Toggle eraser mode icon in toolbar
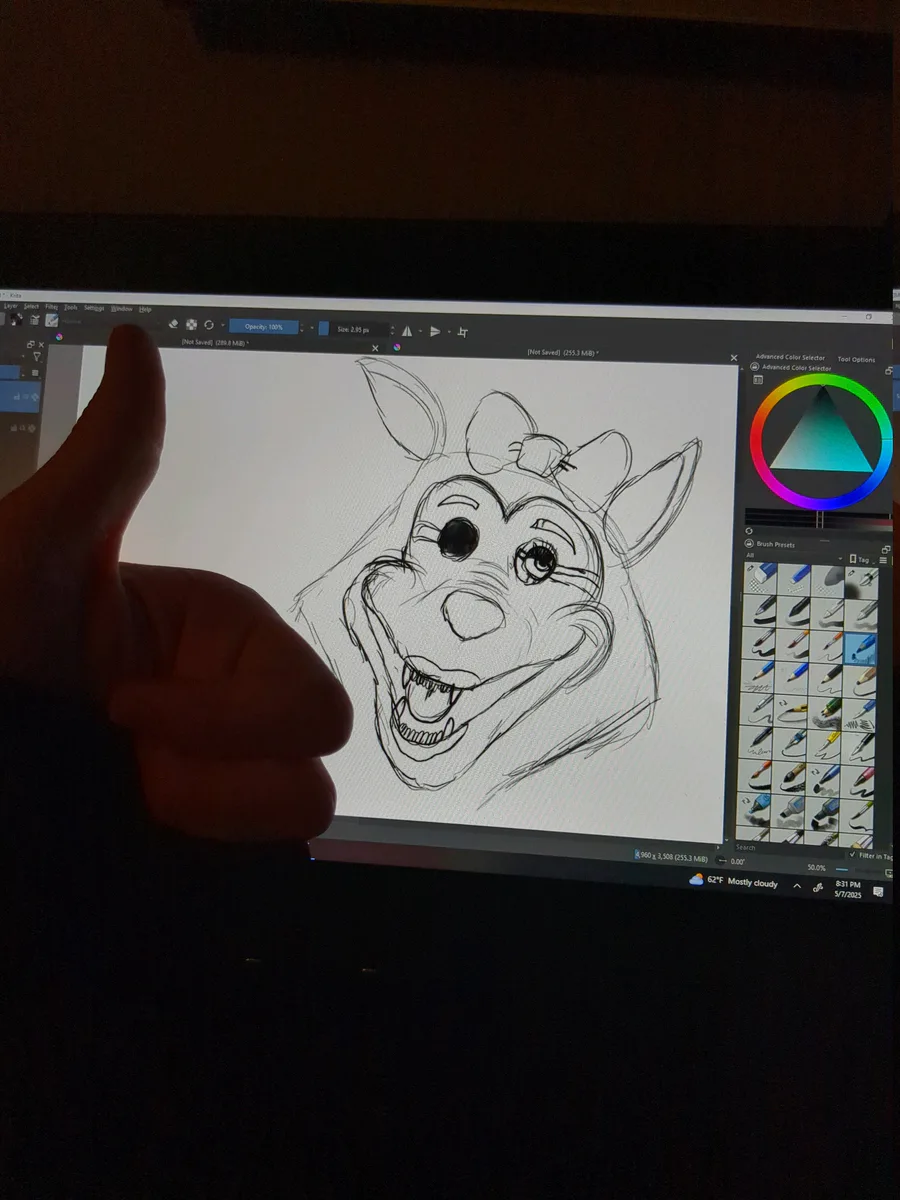900x1200 pixels. click(173, 325)
